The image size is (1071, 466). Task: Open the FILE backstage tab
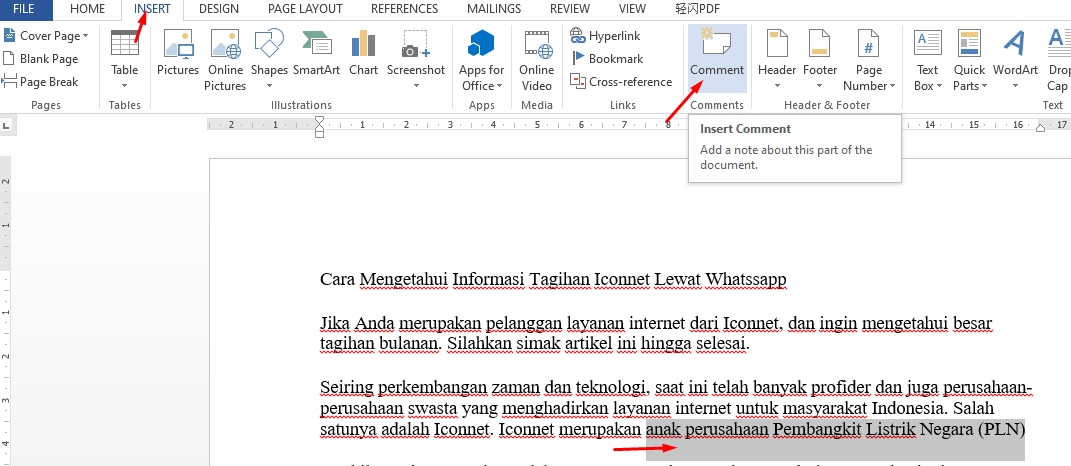tap(25, 10)
